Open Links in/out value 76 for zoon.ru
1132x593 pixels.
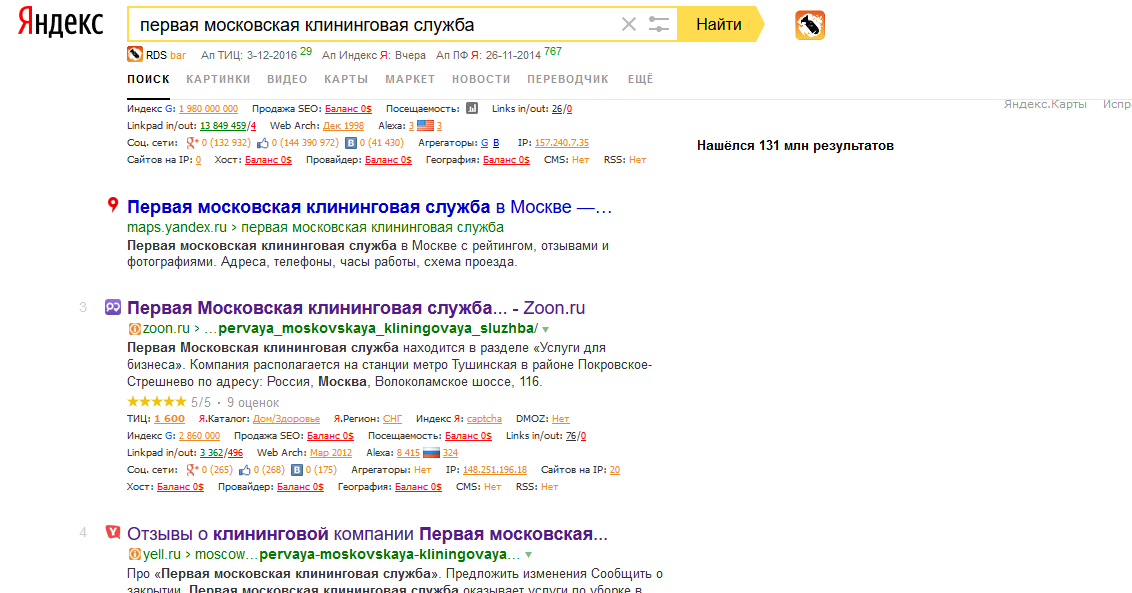click(571, 436)
